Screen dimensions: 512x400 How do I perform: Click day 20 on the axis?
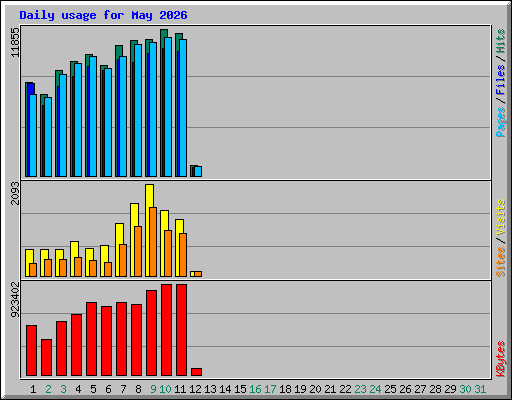(x=315, y=389)
